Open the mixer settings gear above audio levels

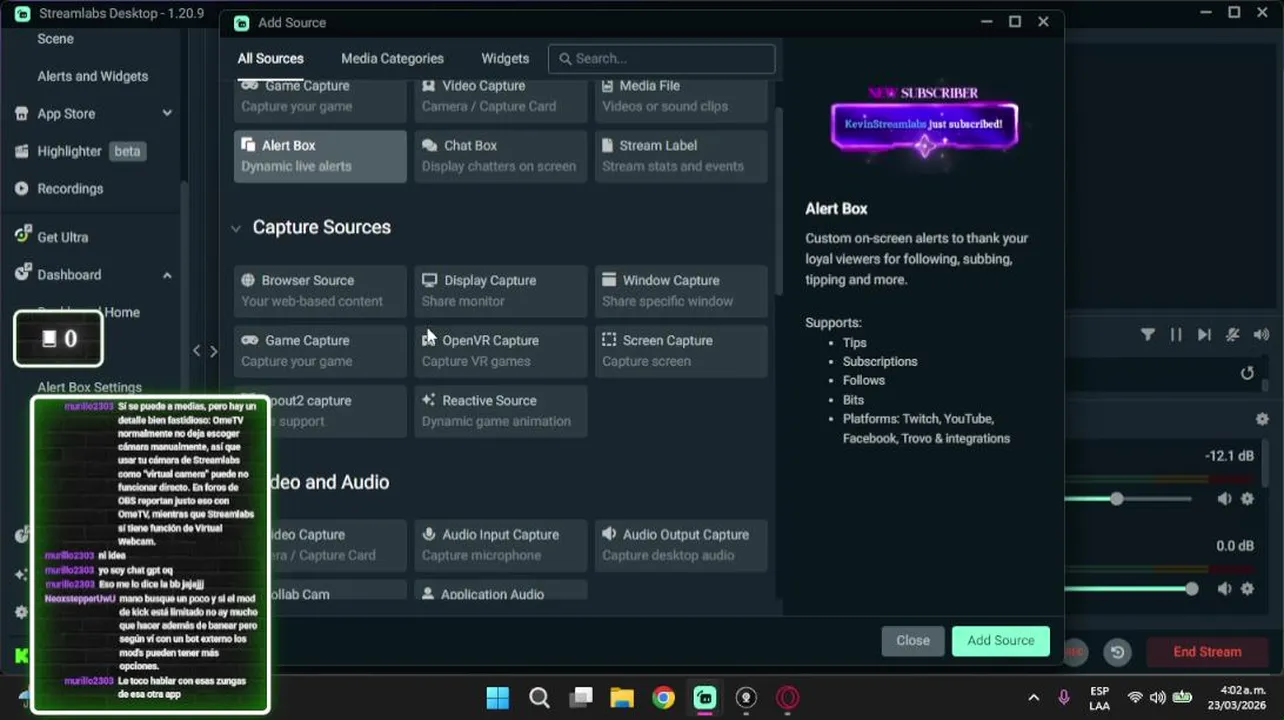coord(1262,419)
